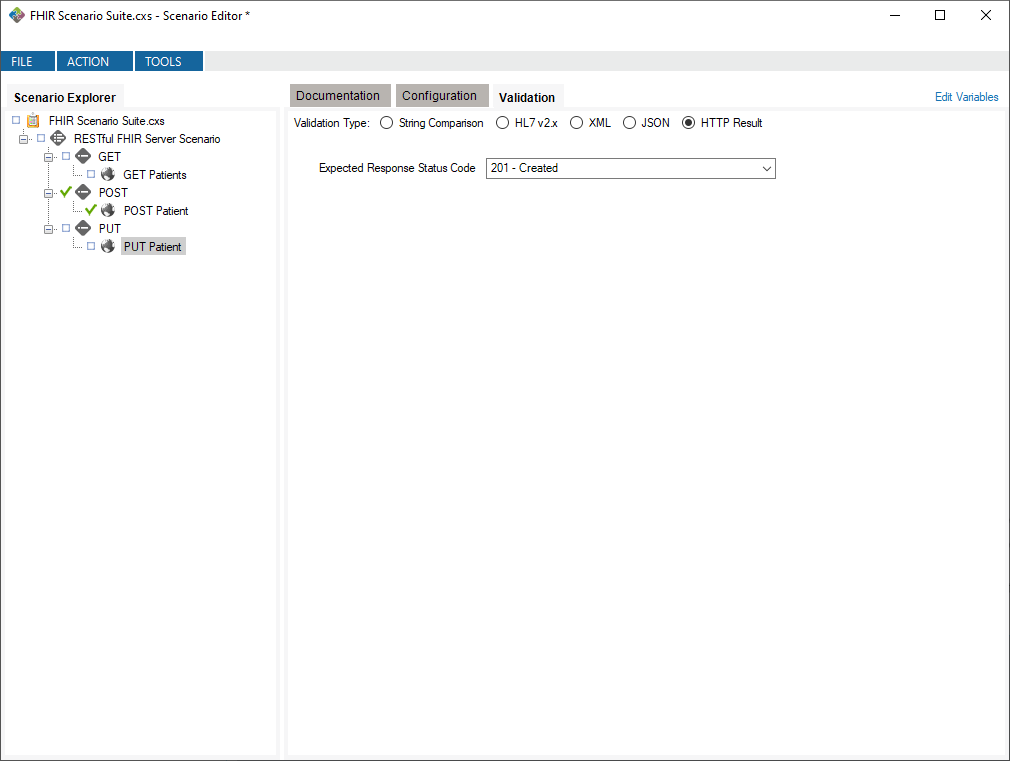The height and width of the screenshot is (761, 1010).
Task: Click the FHIR Scenario Suite clipboard icon
Action: pos(33,120)
